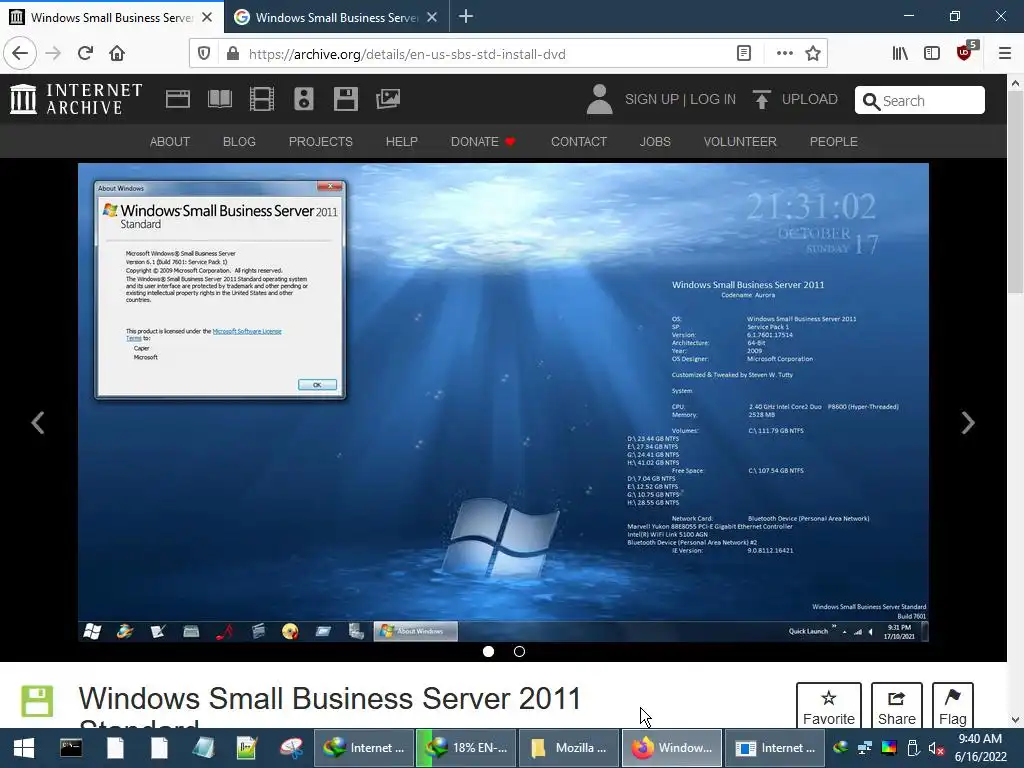Click the Favorite button
1024x768 pixels.
point(829,707)
